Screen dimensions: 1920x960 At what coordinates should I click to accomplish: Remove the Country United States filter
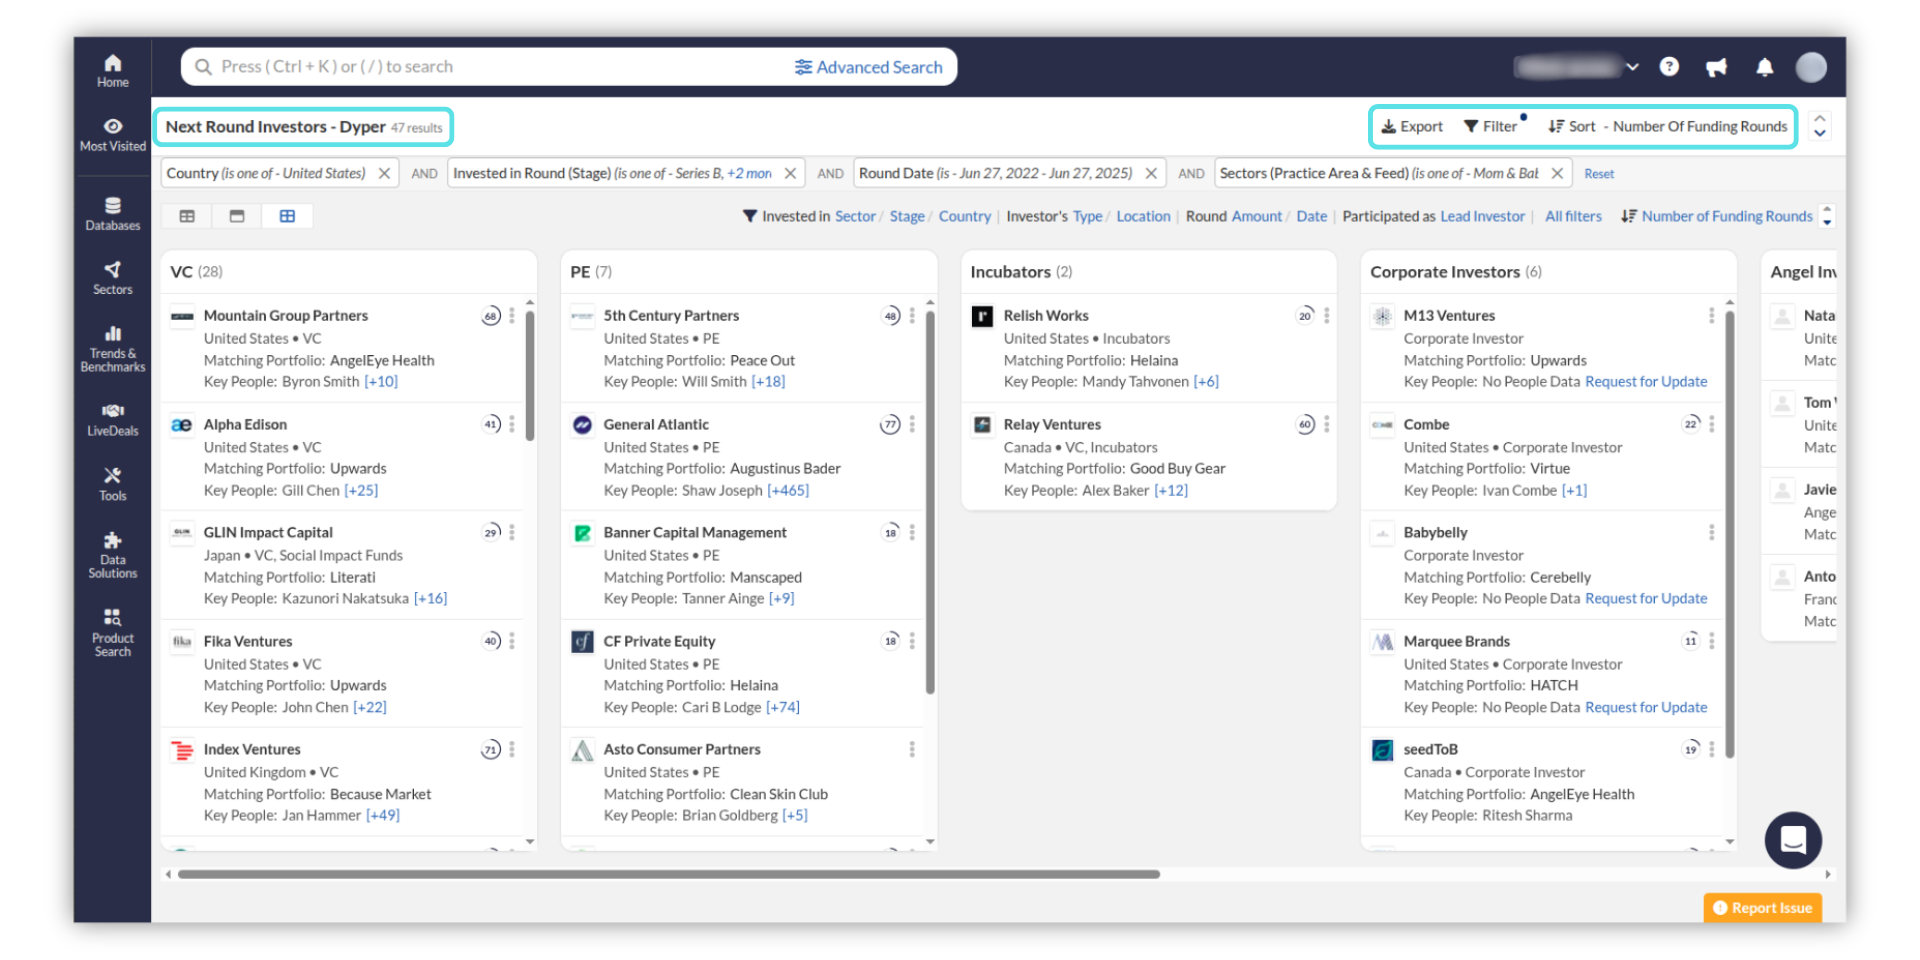[x=384, y=174]
